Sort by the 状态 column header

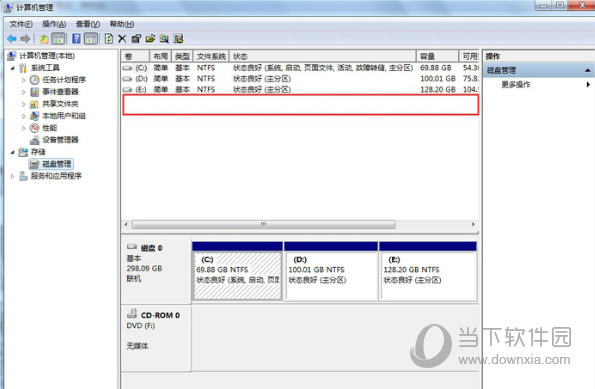323,57
